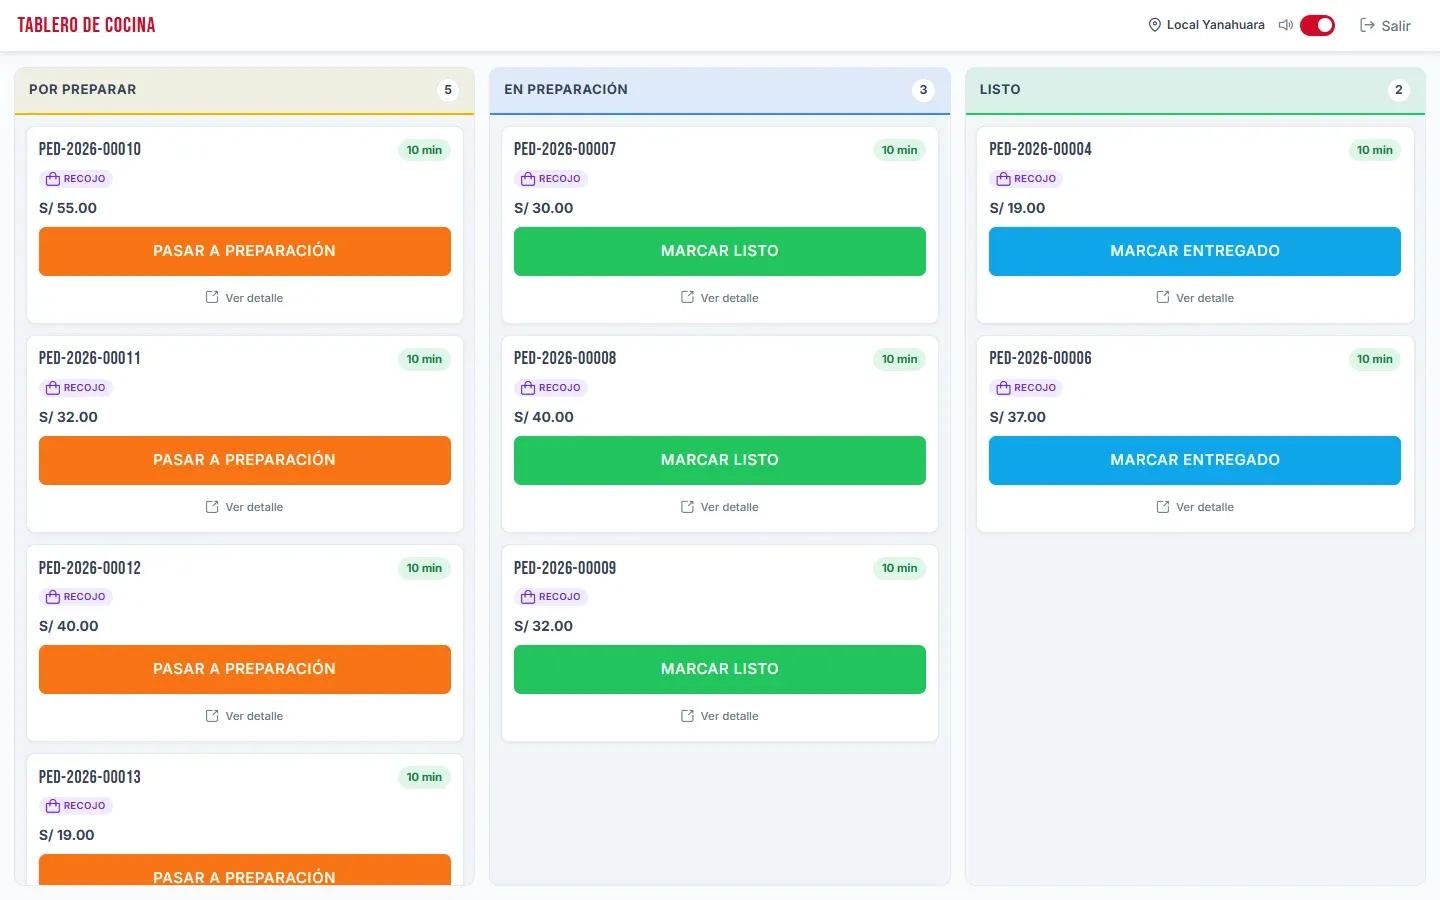Click the En Preparación column header
The height and width of the screenshot is (900, 1440).
pyautogui.click(x=720, y=90)
